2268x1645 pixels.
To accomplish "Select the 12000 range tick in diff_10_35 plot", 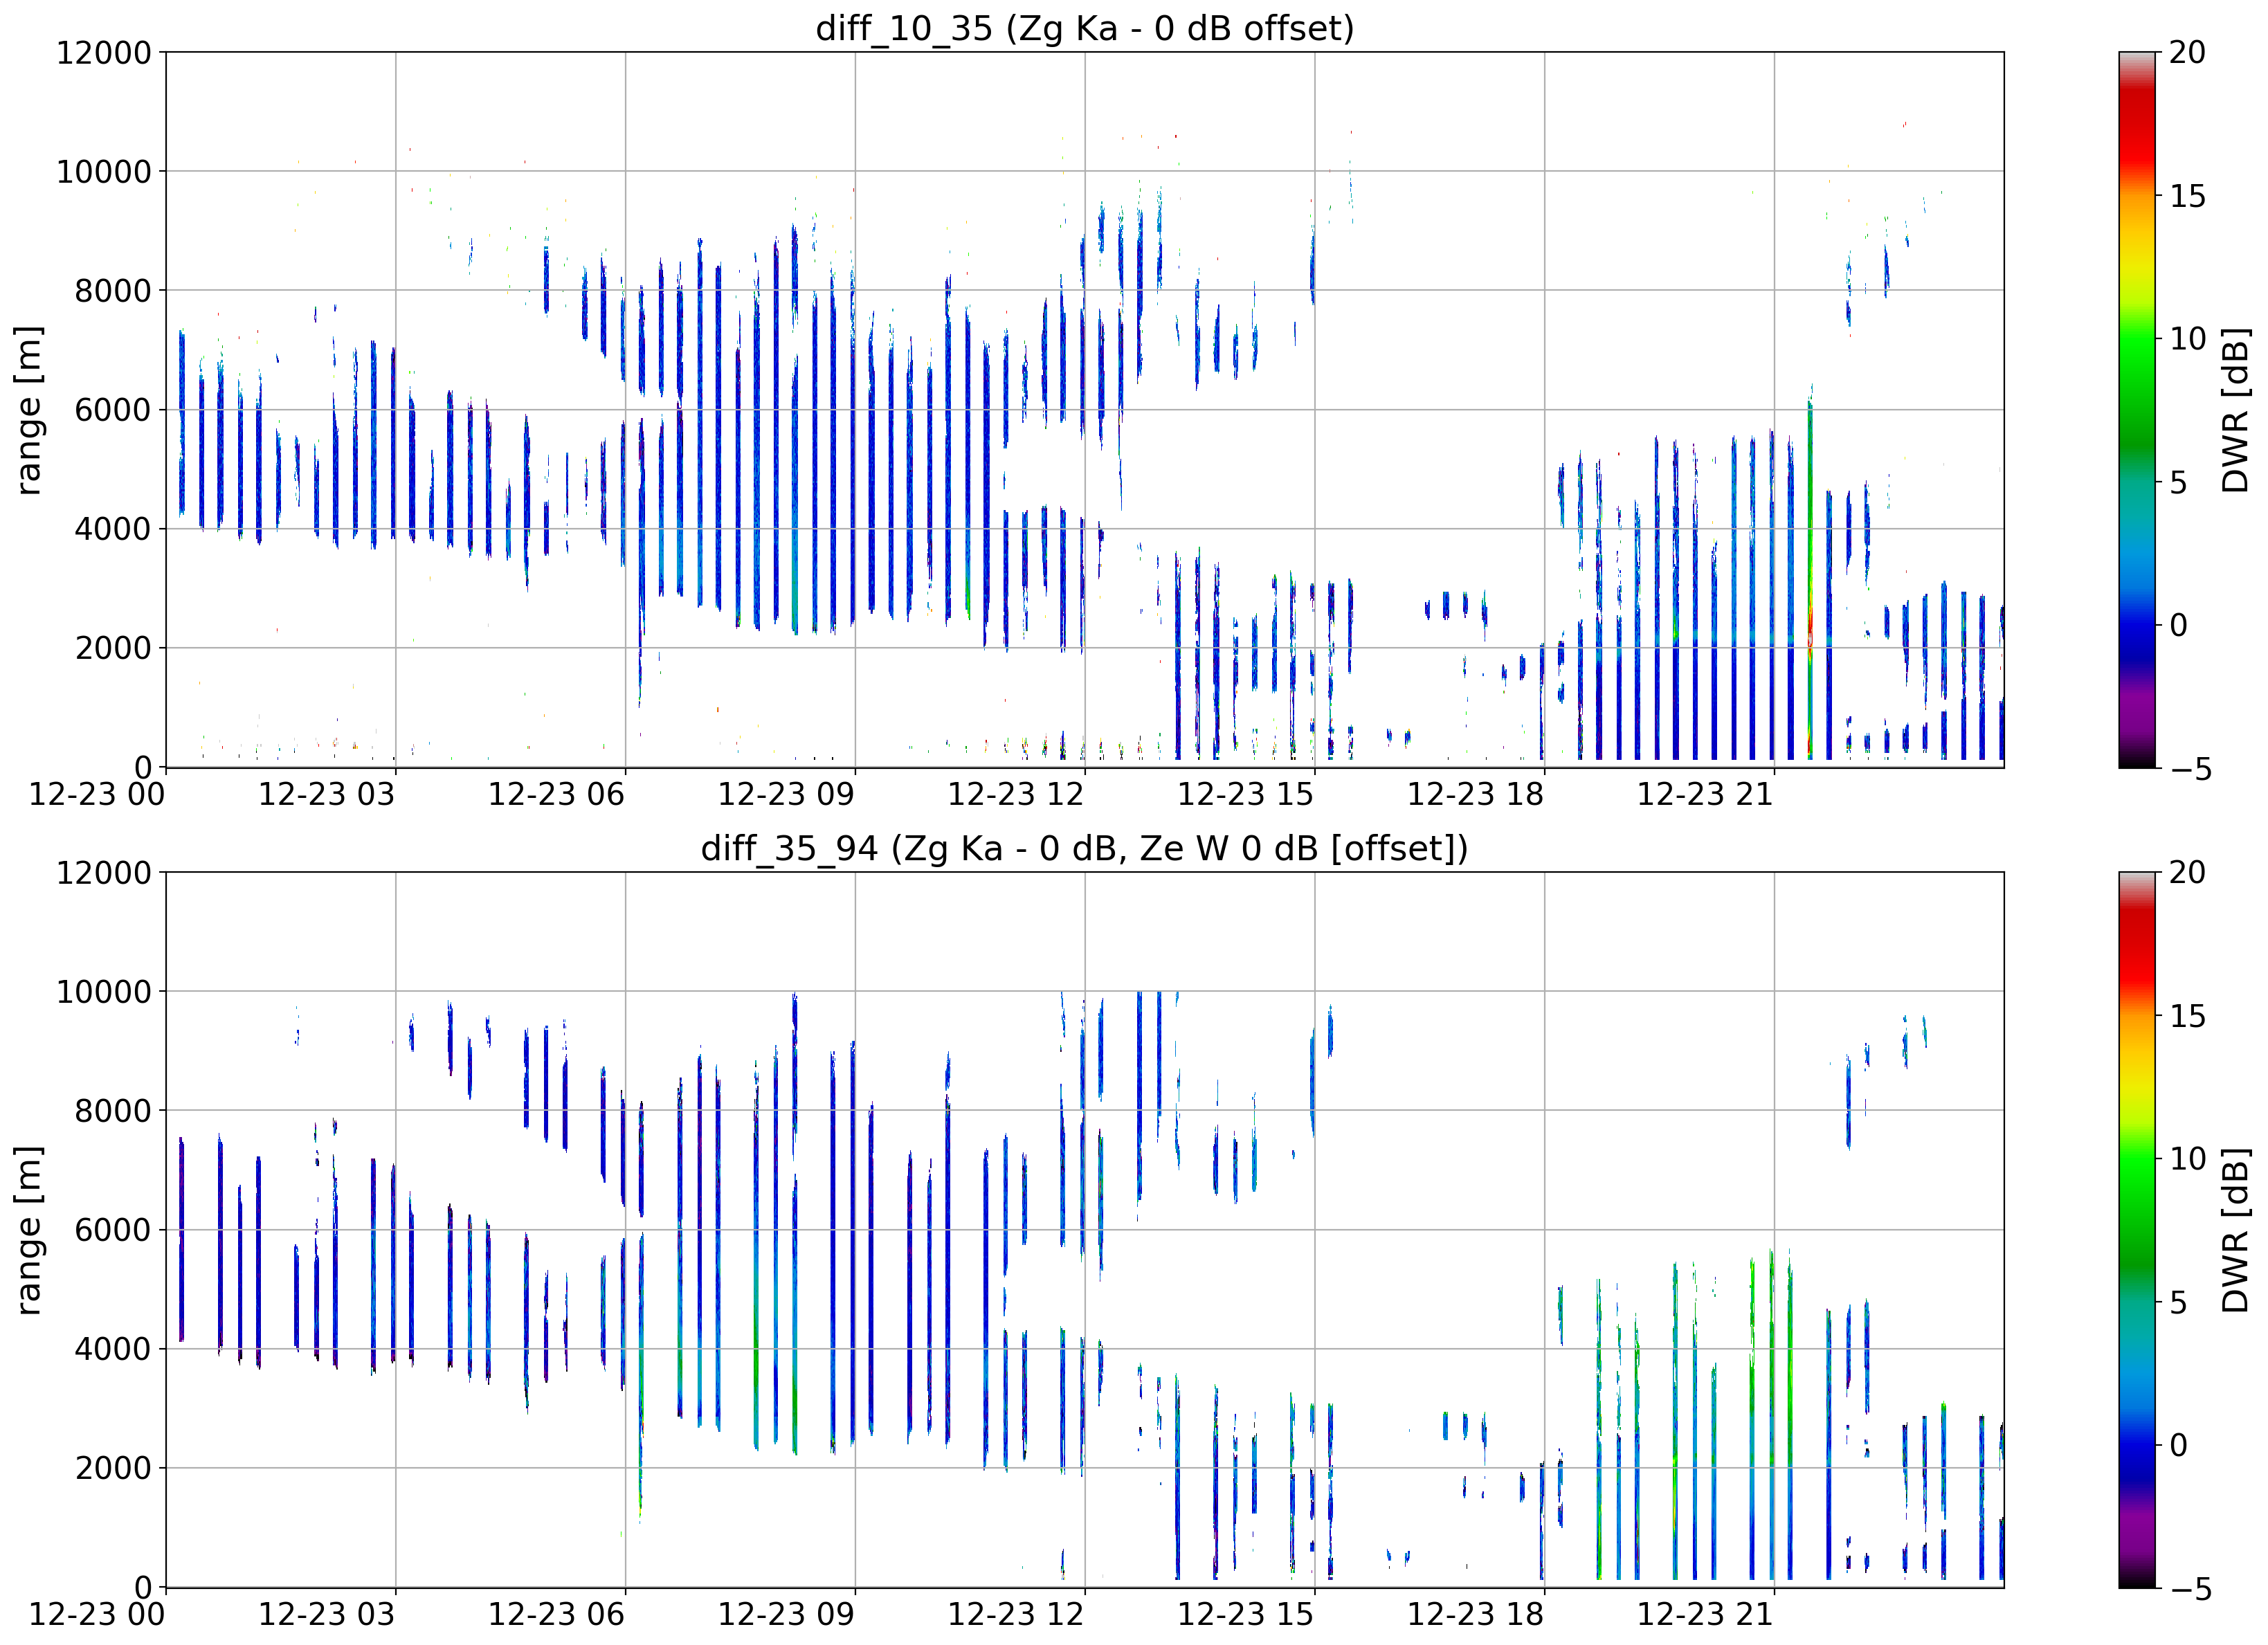I will [x=103, y=52].
